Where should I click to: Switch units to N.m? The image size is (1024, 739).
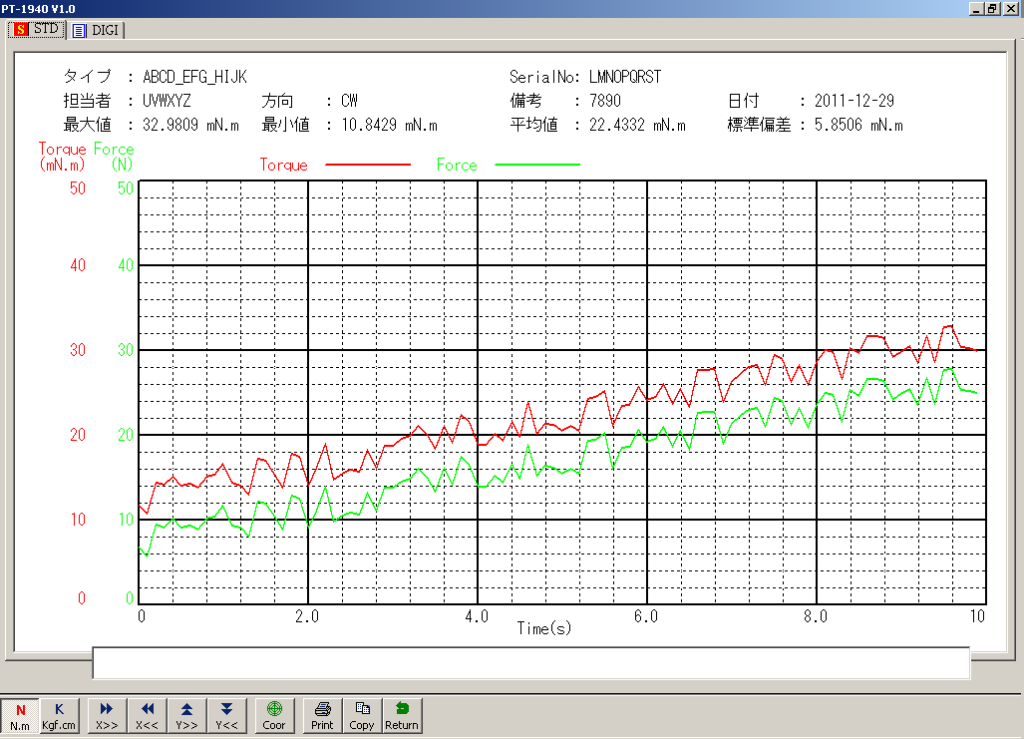[20, 714]
